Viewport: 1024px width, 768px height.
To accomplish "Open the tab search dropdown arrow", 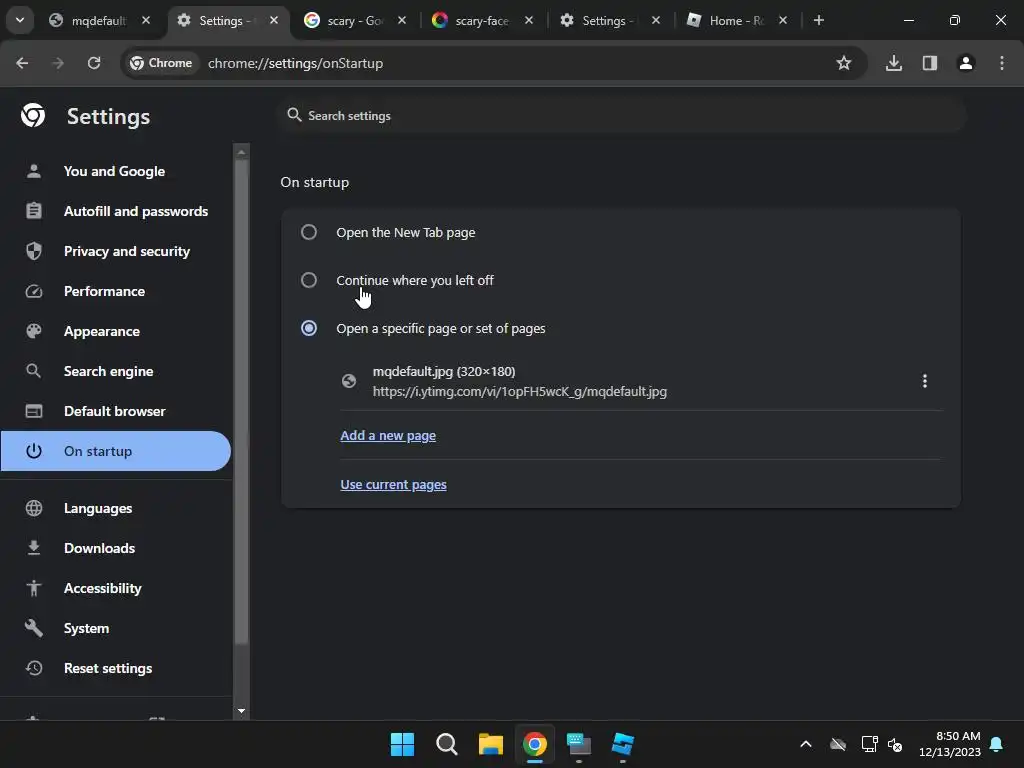I will point(20,20).
